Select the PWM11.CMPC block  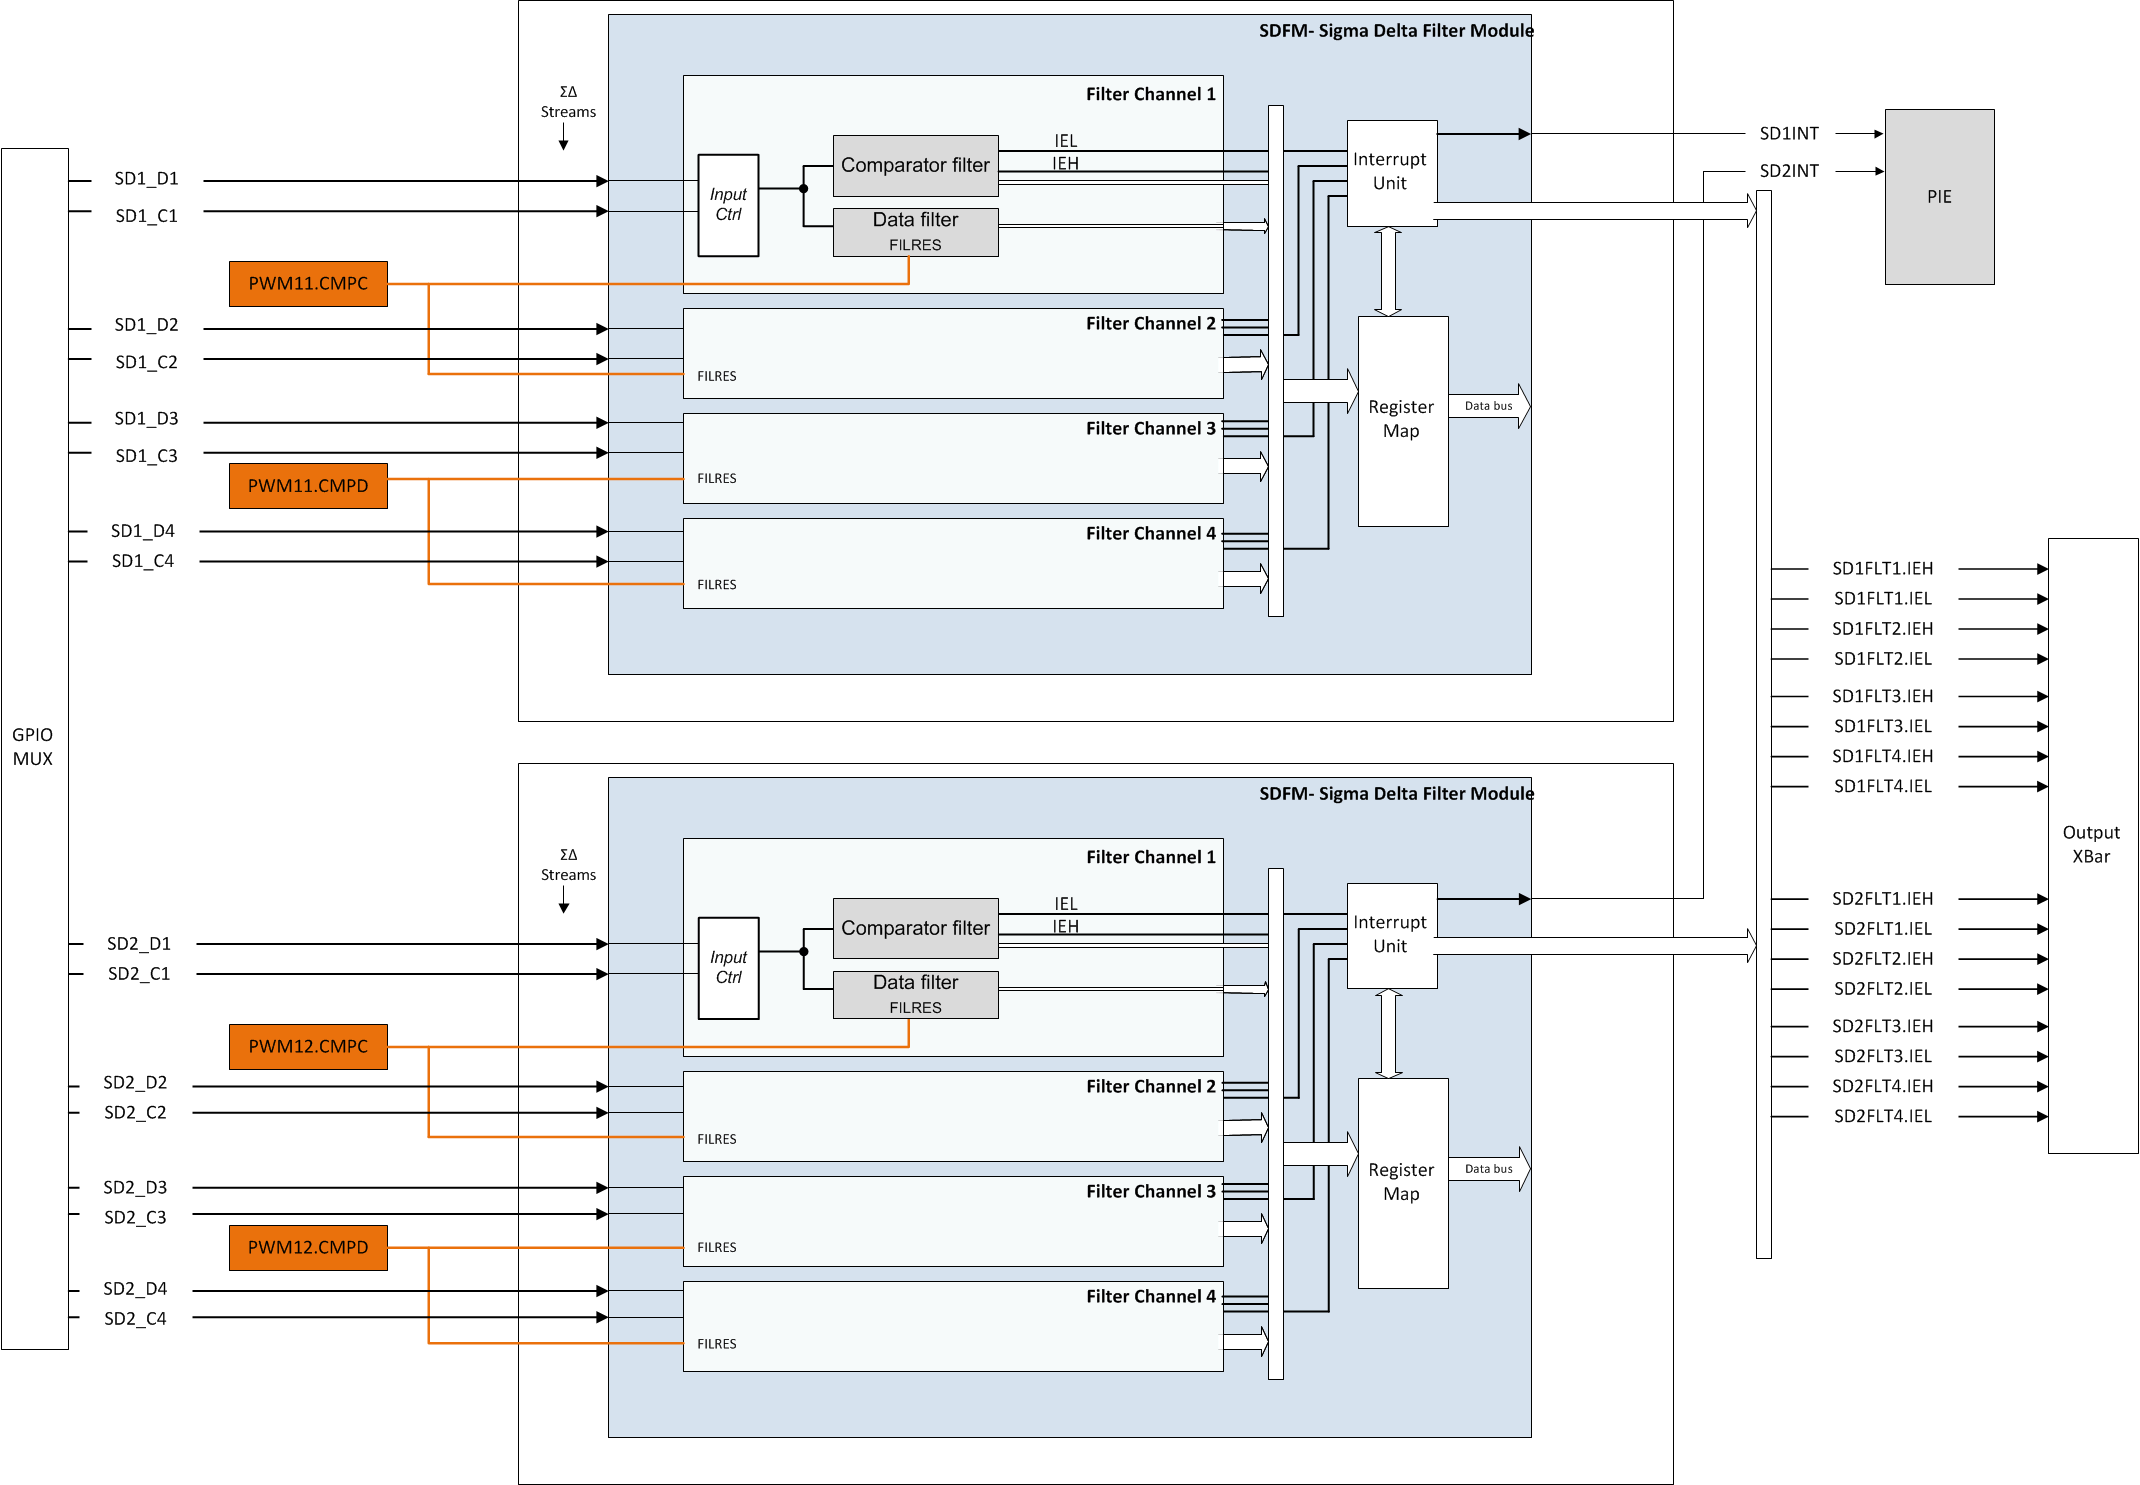[307, 283]
